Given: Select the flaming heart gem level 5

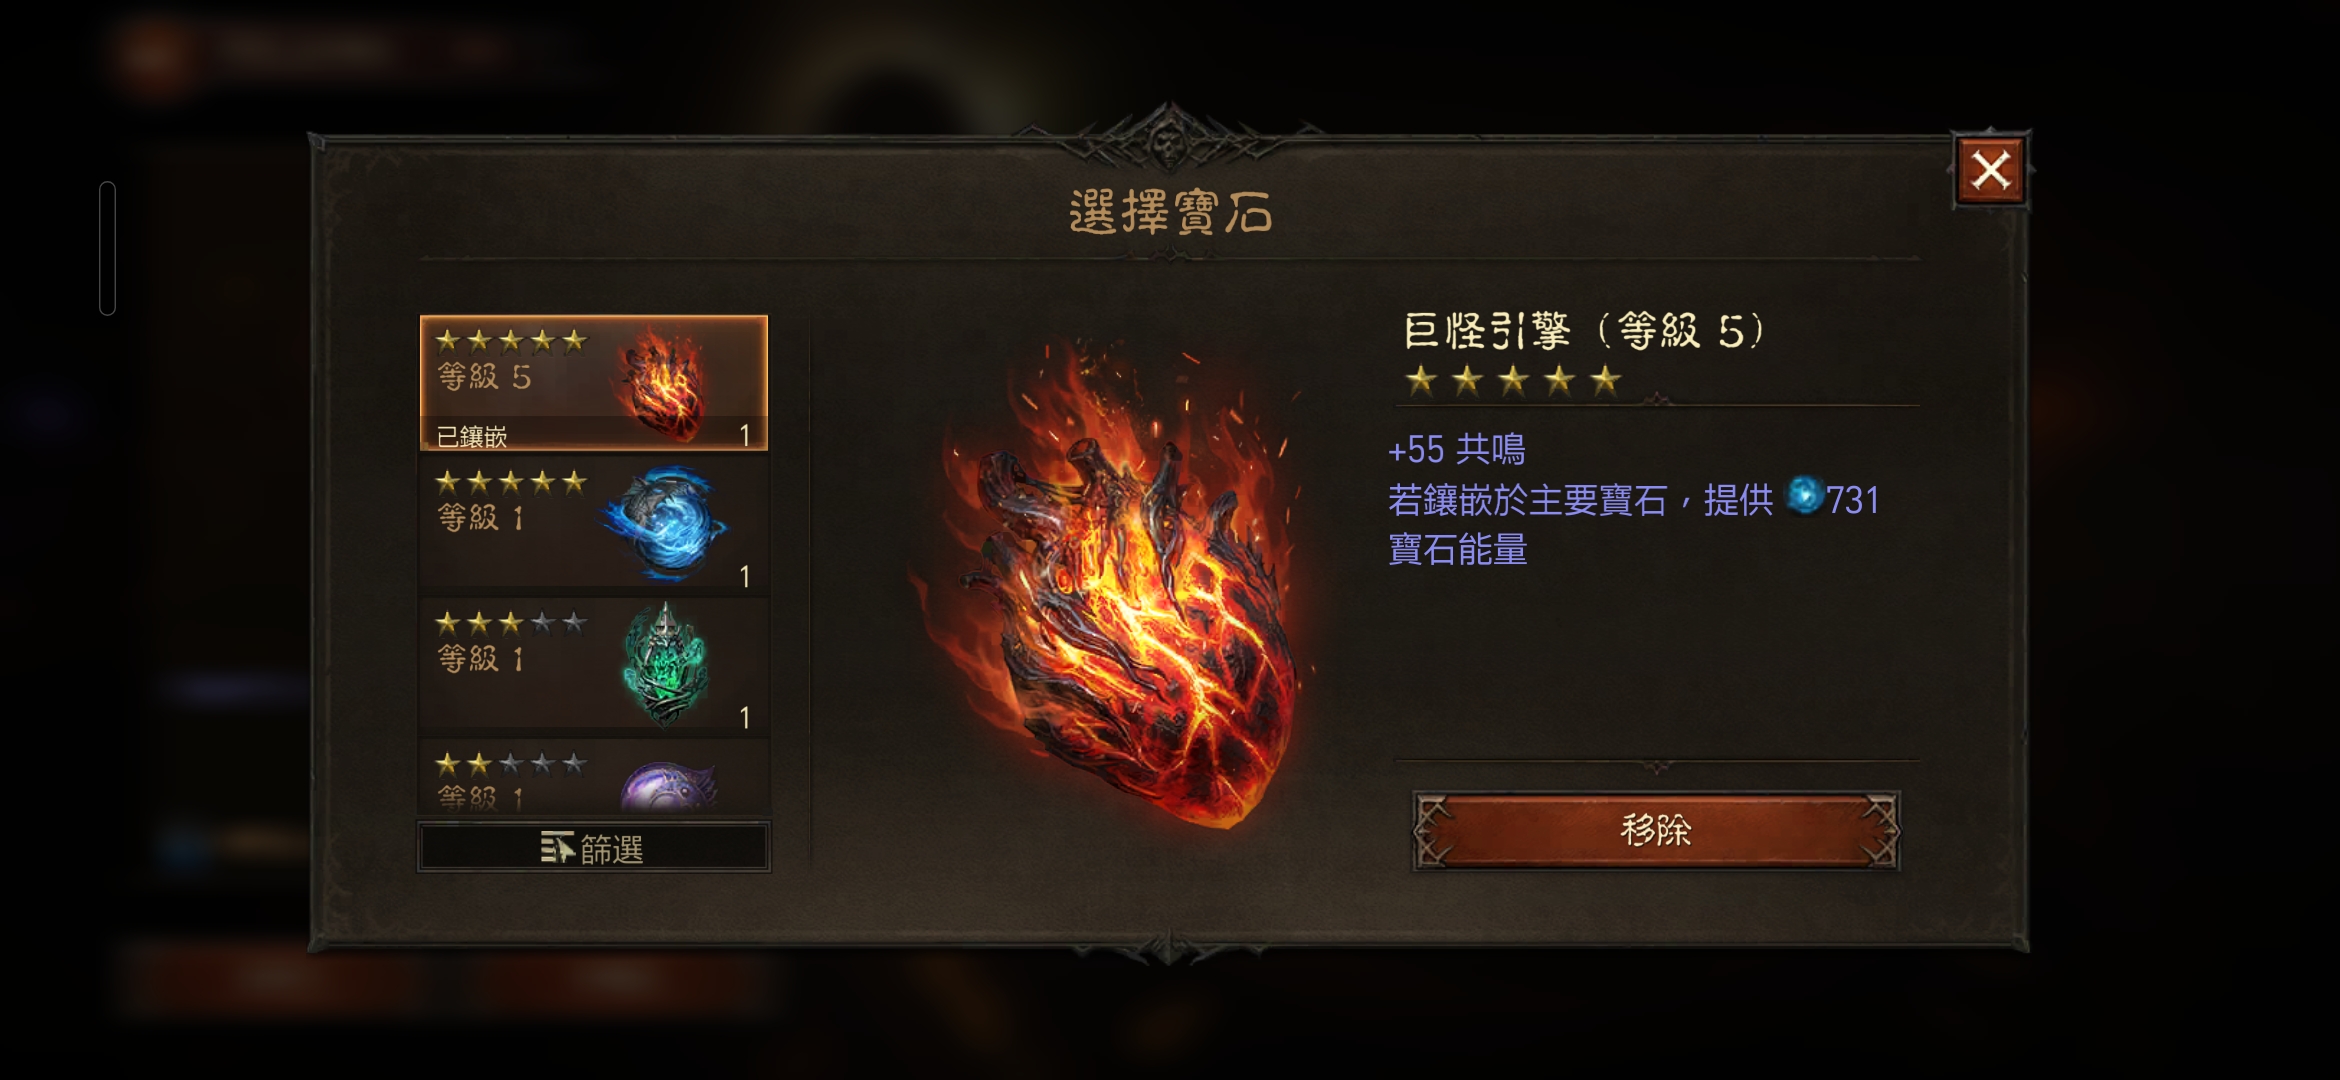Looking at the screenshot, I should point(593,383).
